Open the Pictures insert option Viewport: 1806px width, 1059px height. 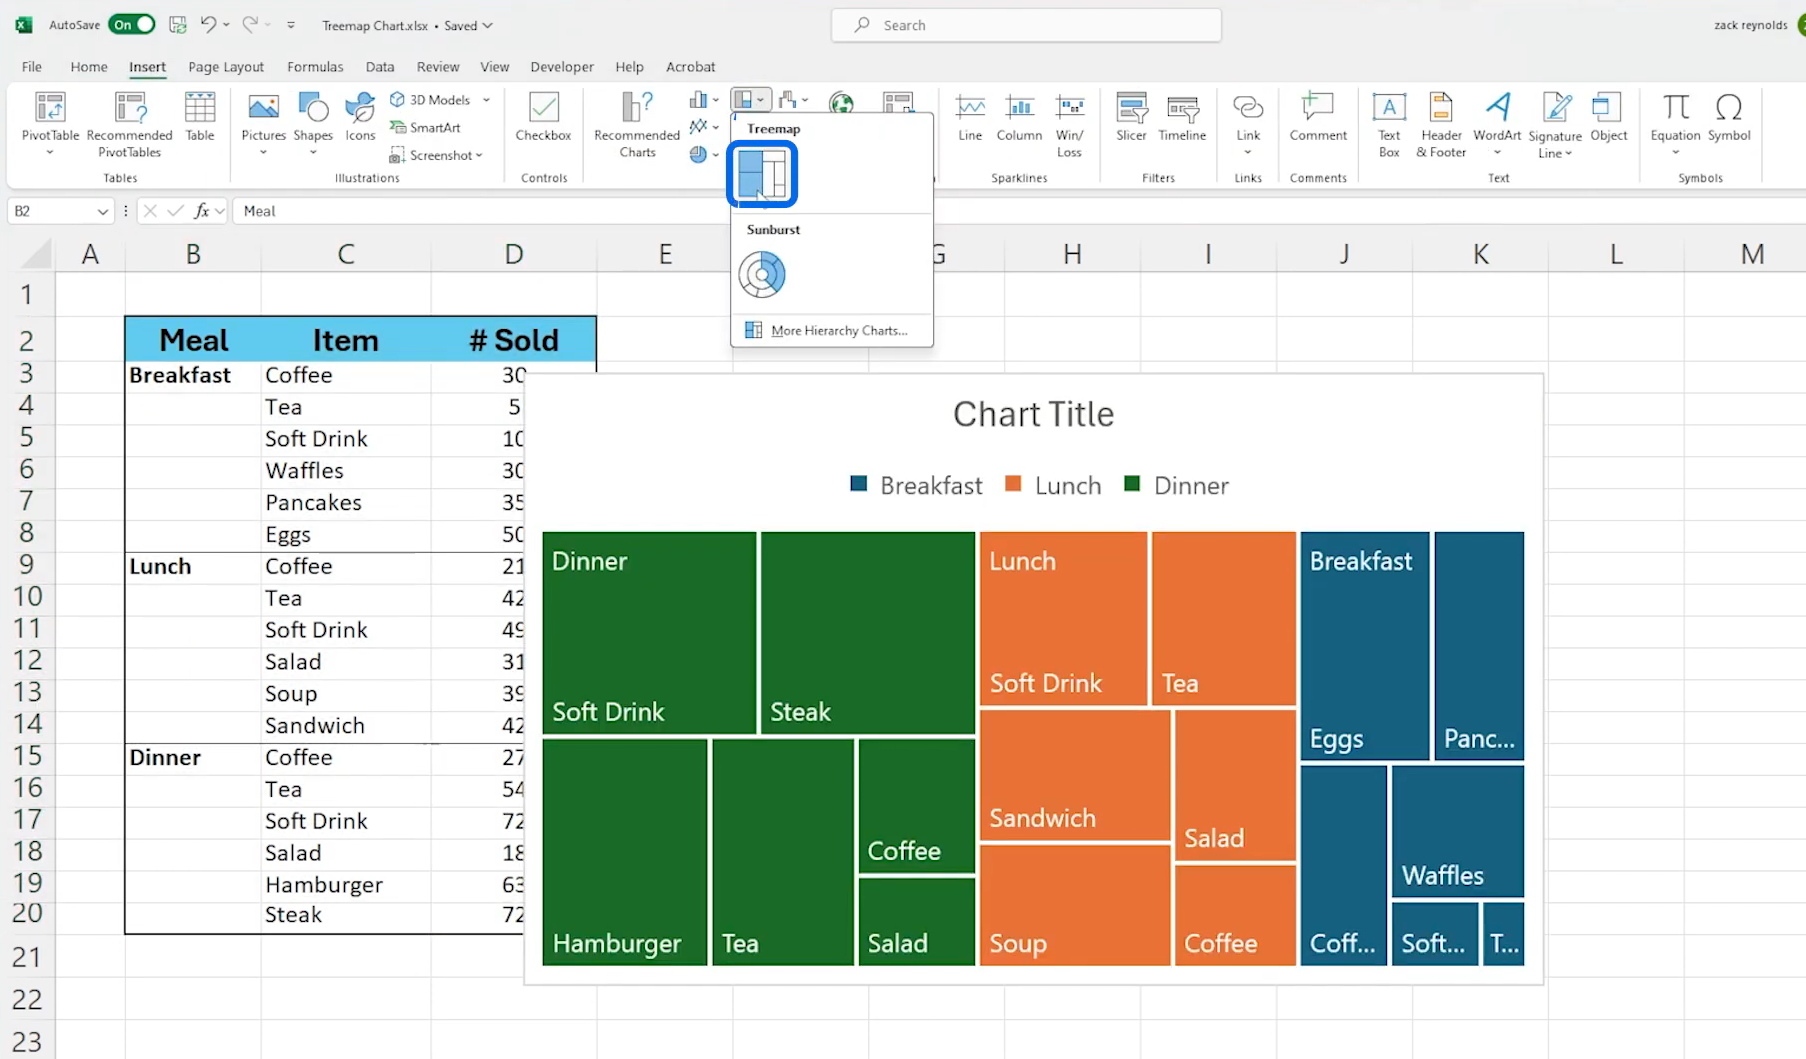263,123
